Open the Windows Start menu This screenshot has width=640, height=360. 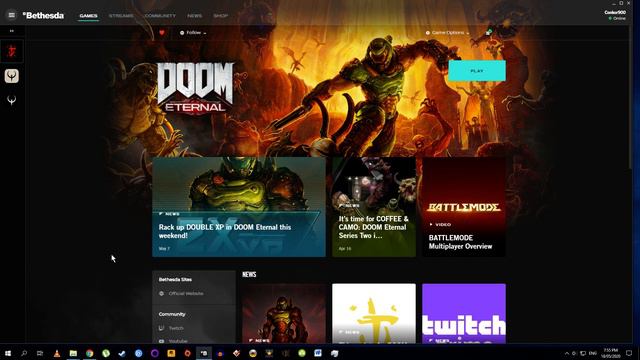tap(8, 353)
